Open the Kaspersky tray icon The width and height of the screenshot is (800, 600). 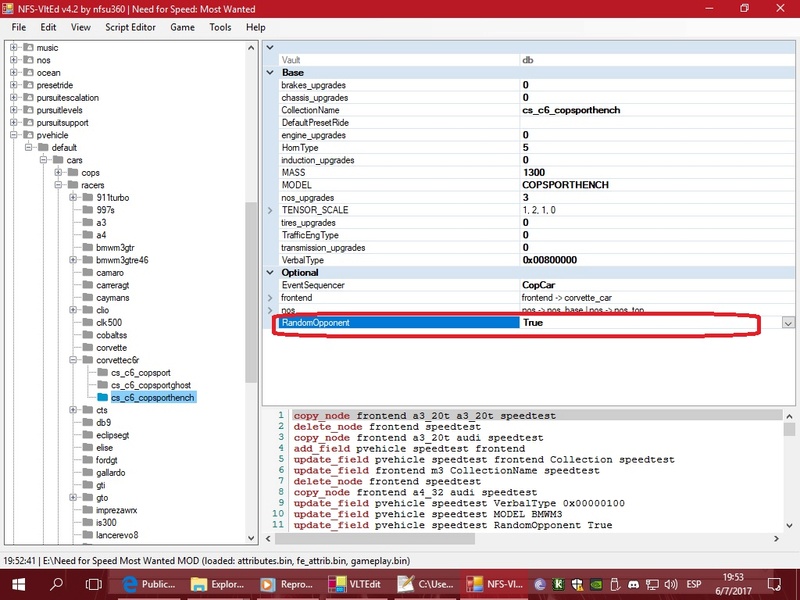point(558,584)
